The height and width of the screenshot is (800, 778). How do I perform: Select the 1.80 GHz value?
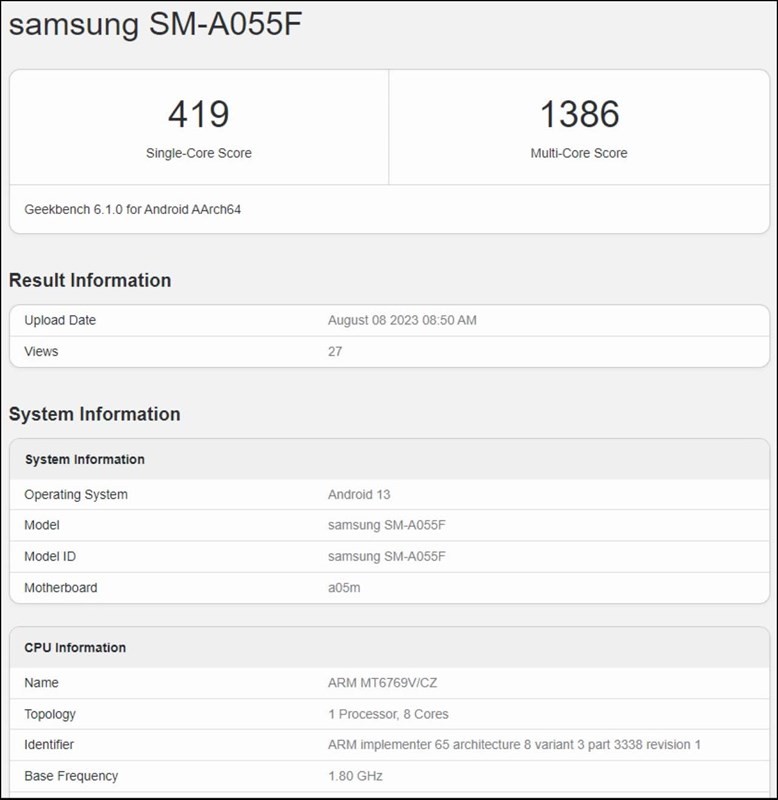tap(355, 776)
